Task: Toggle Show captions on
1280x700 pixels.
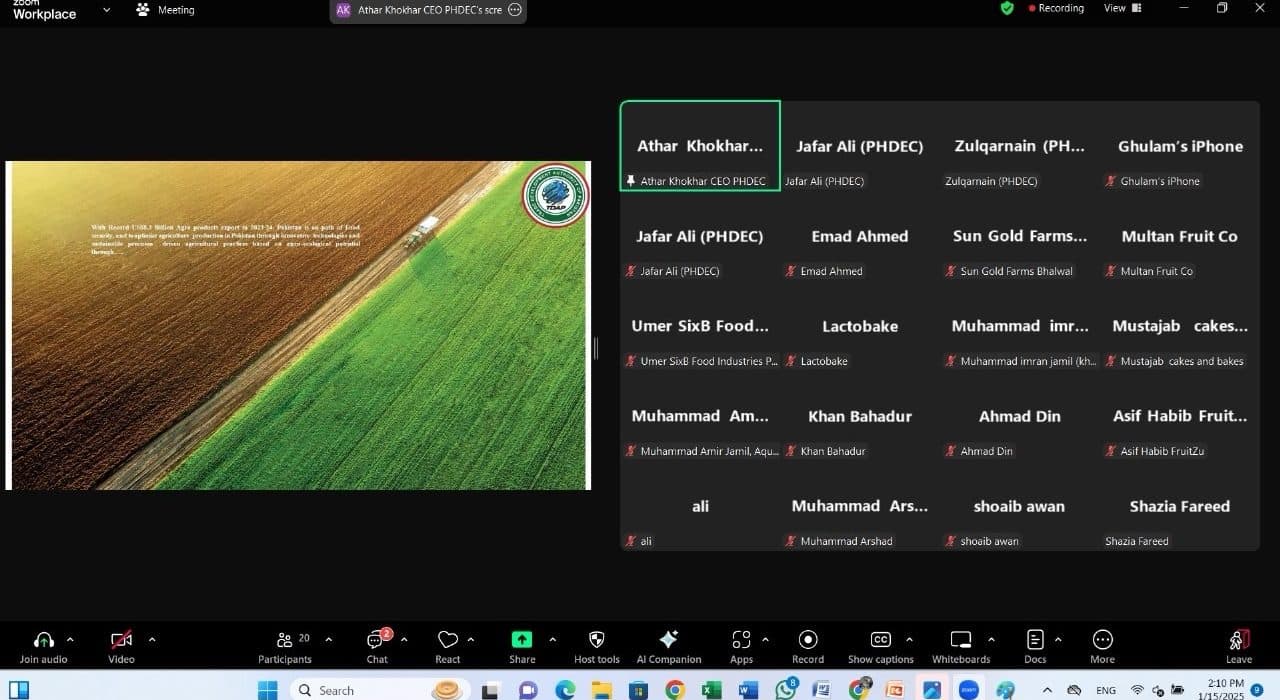Action: (880, 641)
